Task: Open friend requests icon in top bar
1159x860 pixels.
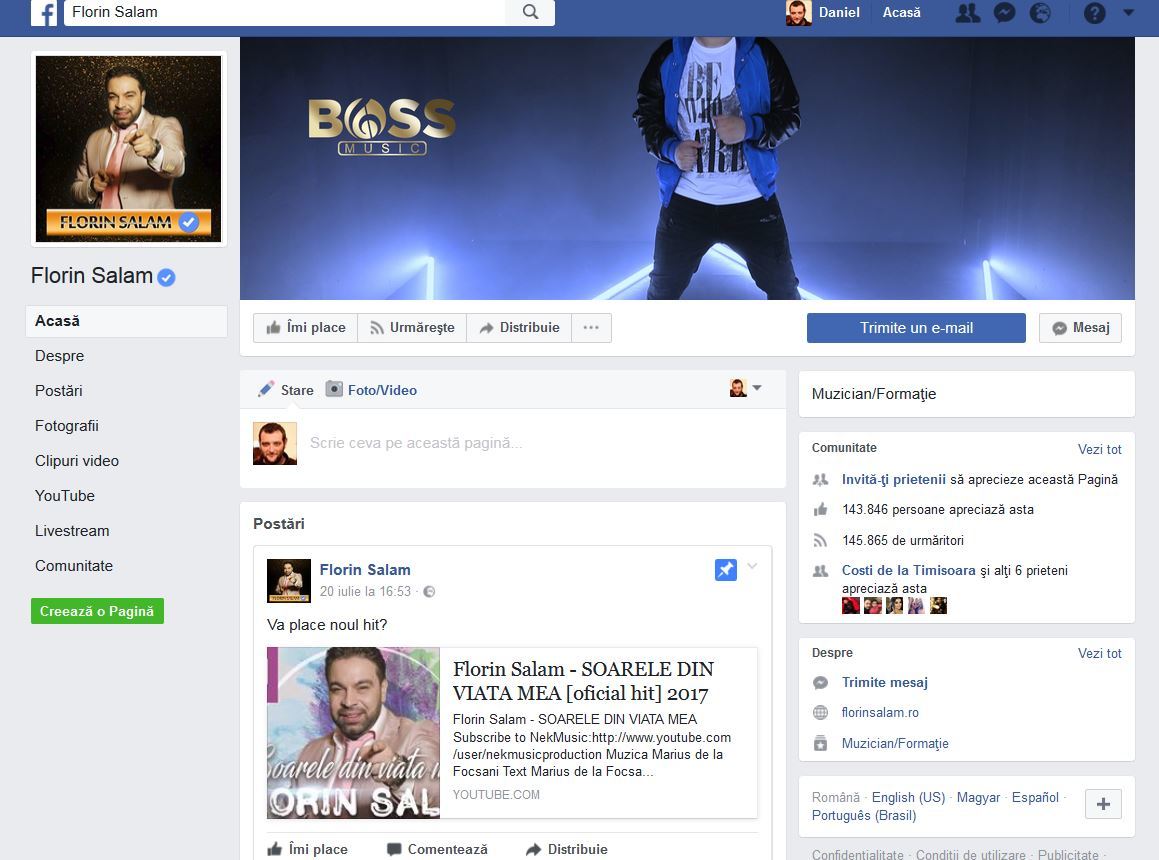Action: pyautogui.click(x=967, y=13)
